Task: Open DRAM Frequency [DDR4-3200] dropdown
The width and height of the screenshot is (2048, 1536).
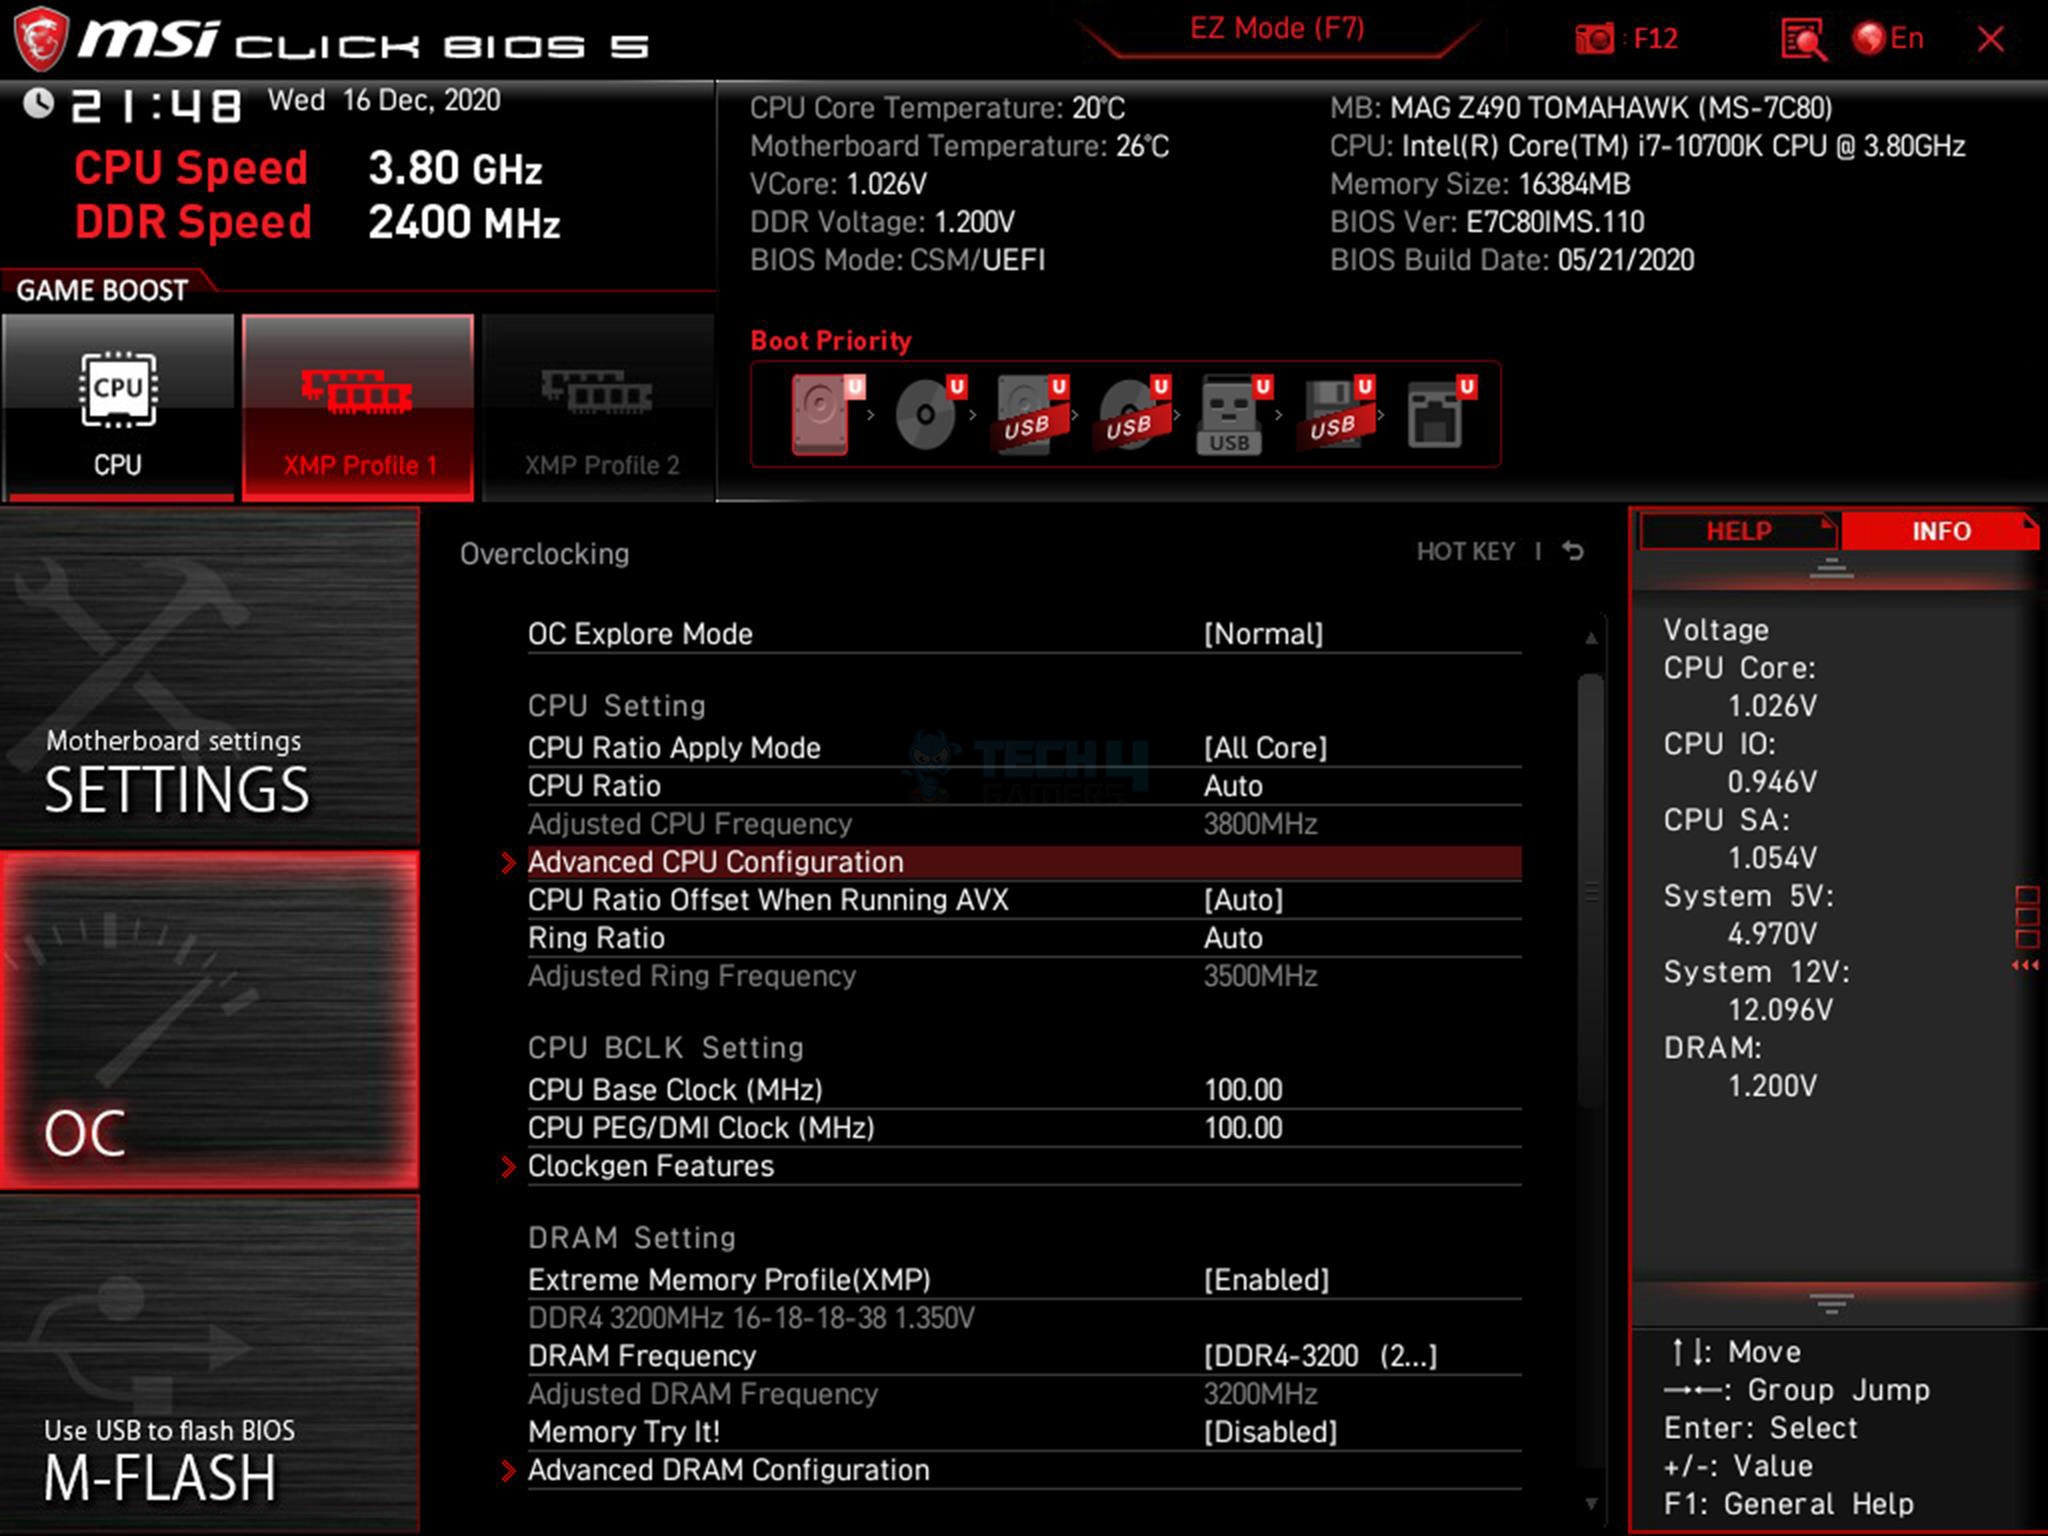Action: 1320,1356
